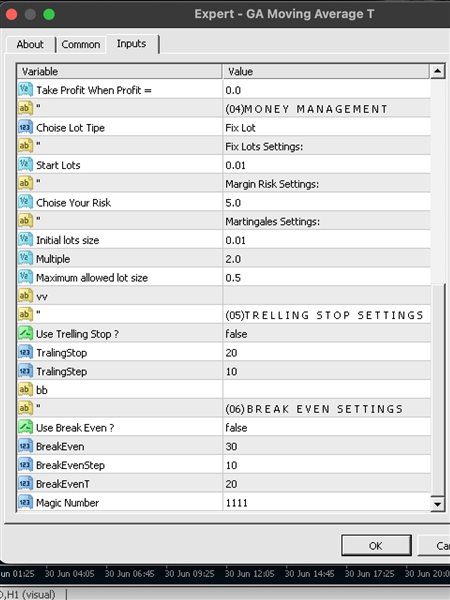
Task: Switch to the About tab
Action: click(x=30, y=44)
